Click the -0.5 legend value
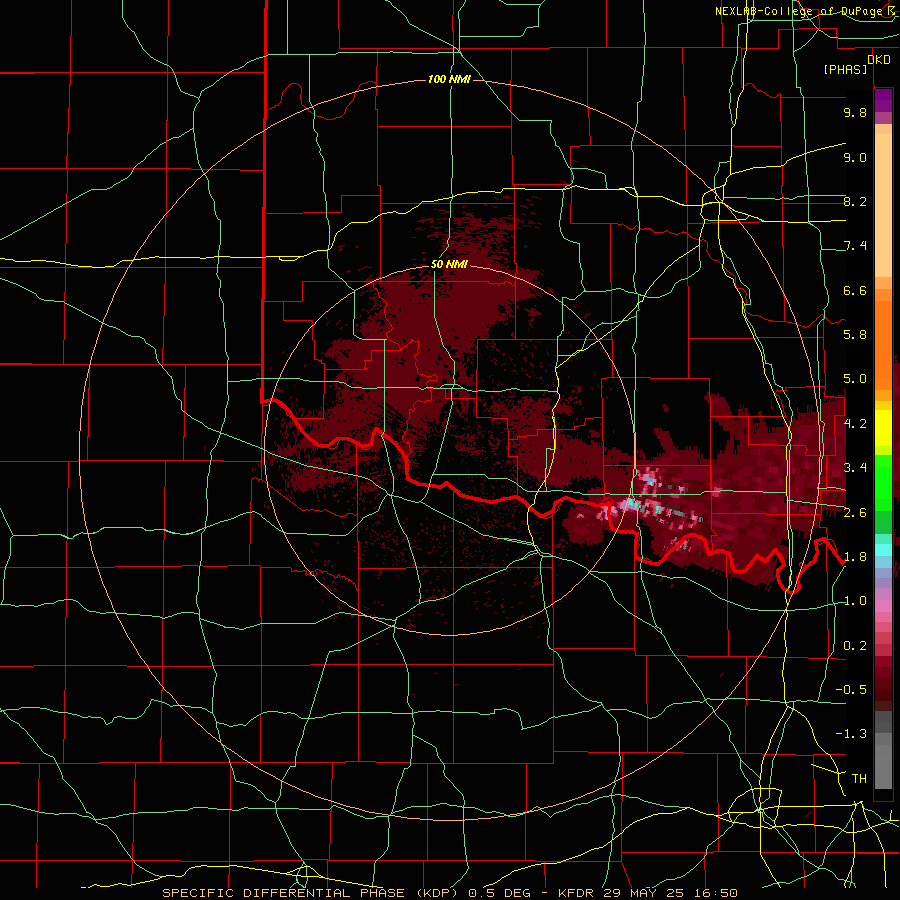This screenshot has height=900, width=900. tap(851, 690)
